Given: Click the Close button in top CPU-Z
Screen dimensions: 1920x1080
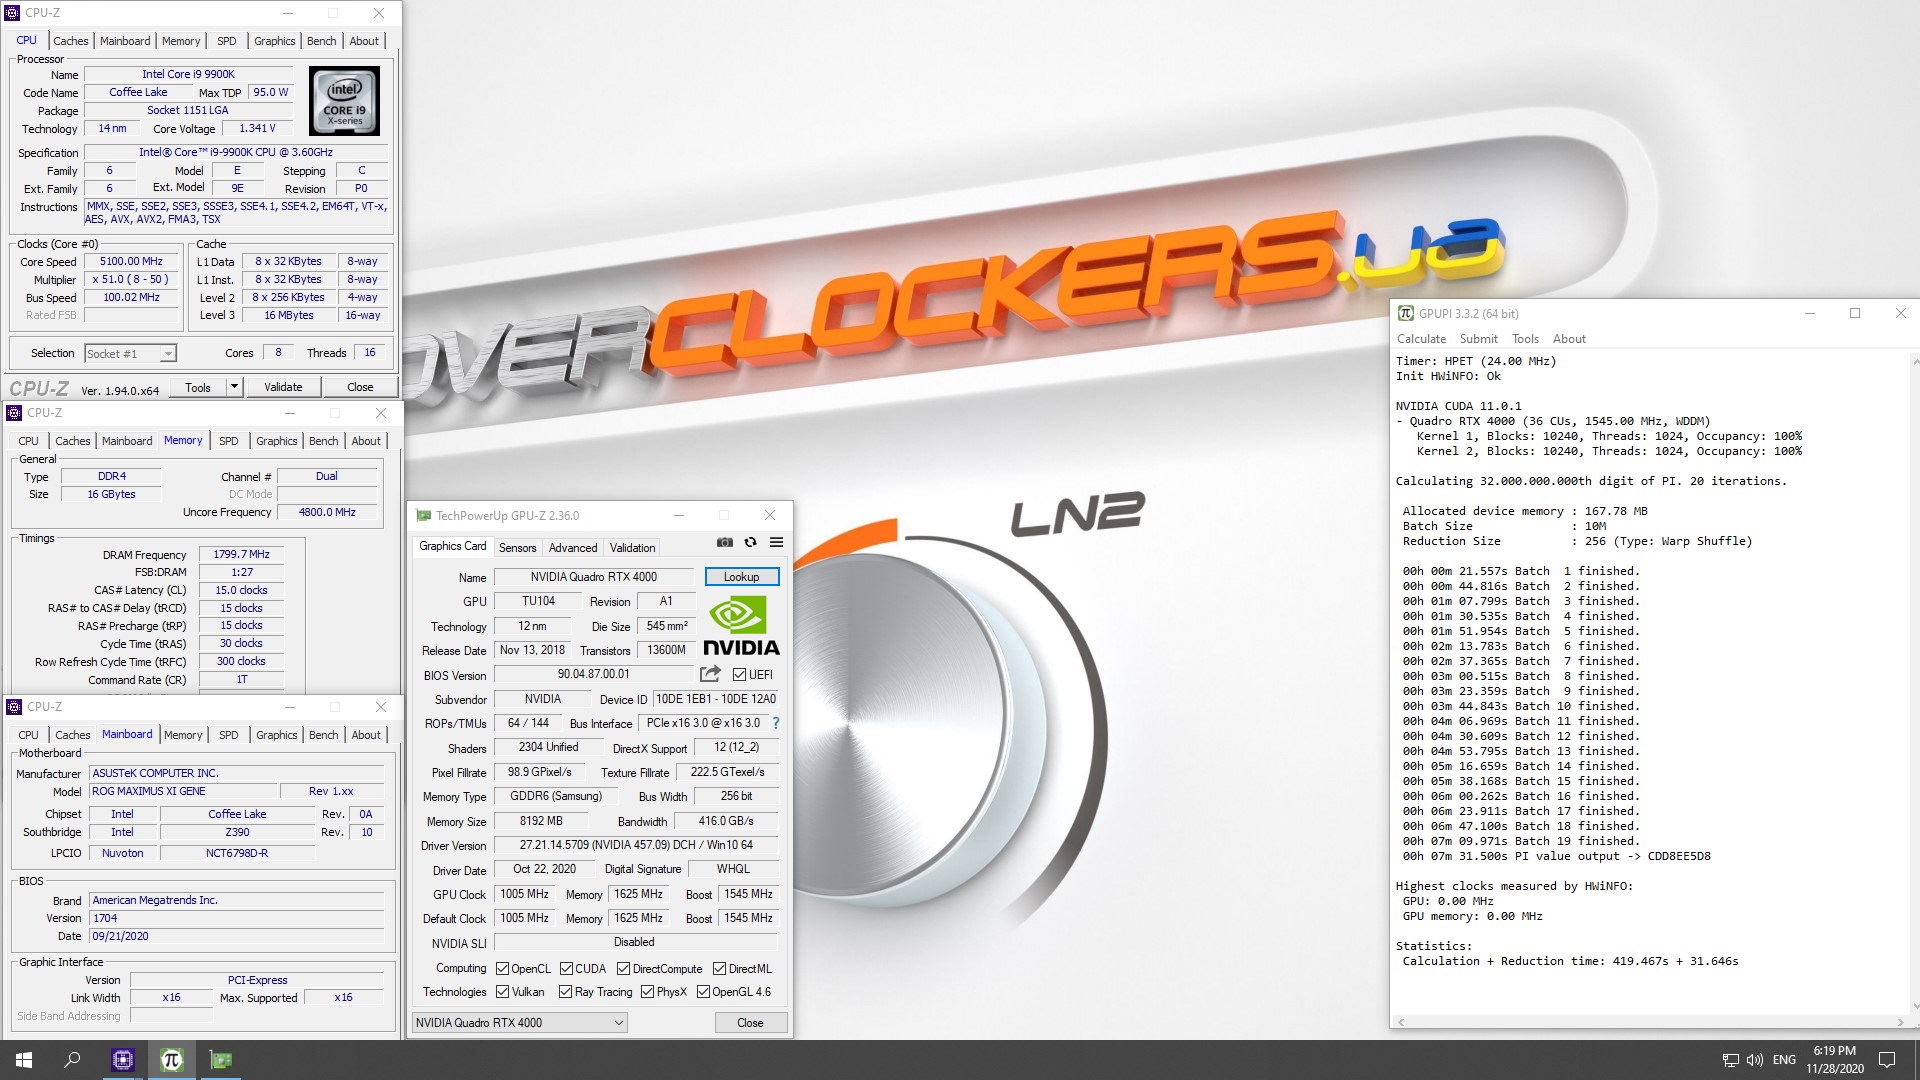Looking at the screenshot, I should click(x=360, y=387).
